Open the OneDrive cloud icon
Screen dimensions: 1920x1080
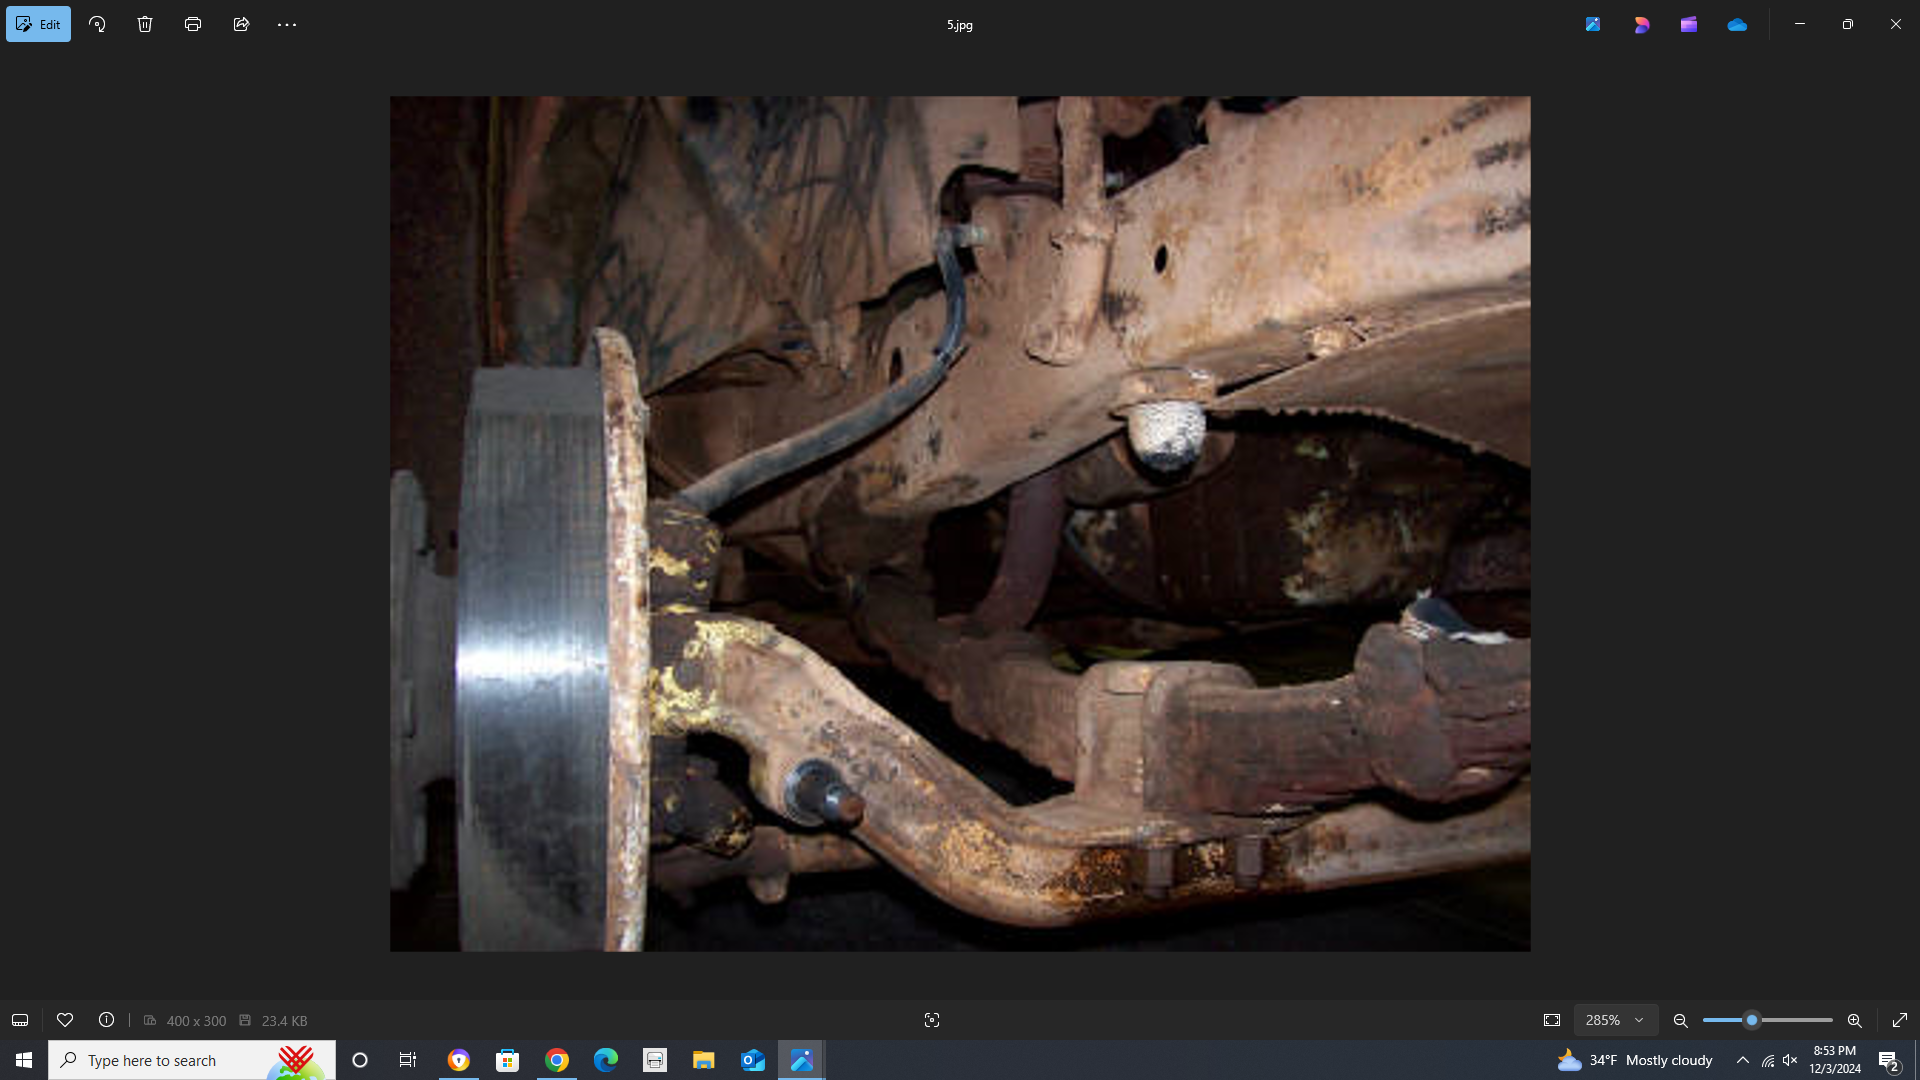tap(1737, 24)
